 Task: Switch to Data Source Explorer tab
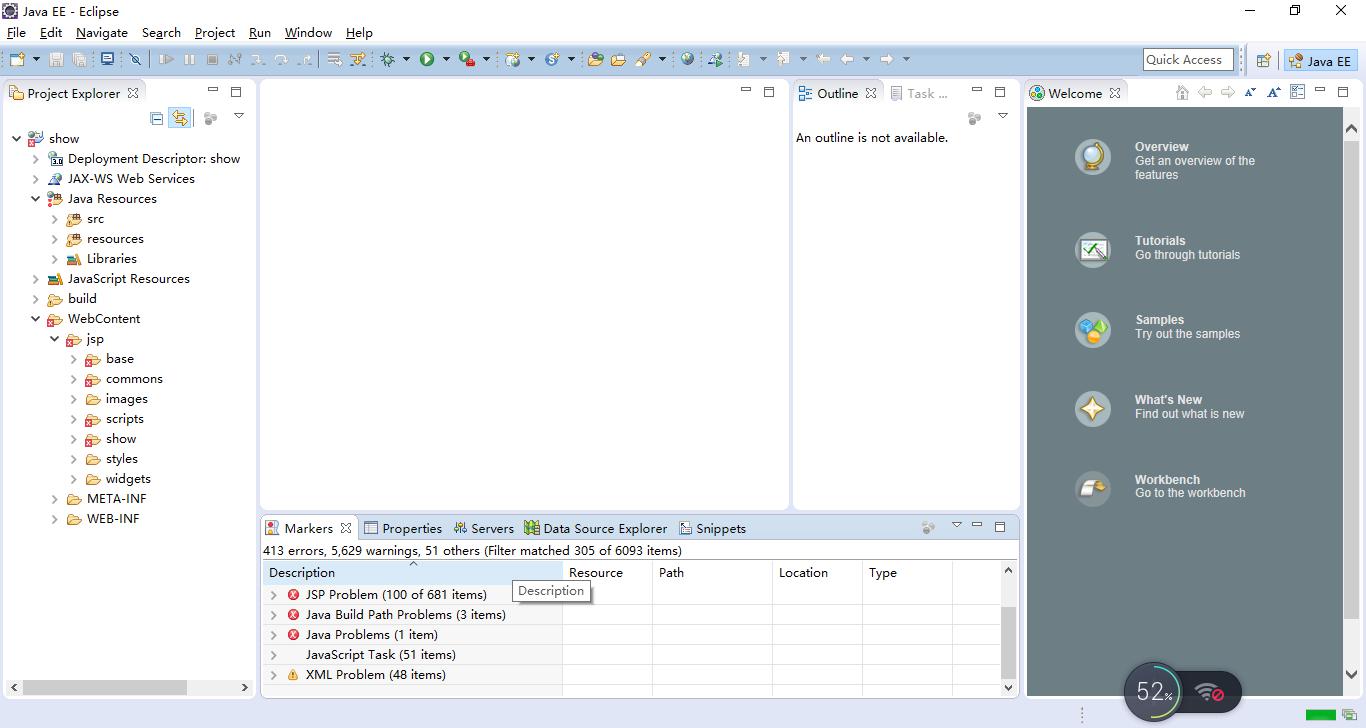pos(596,528)
